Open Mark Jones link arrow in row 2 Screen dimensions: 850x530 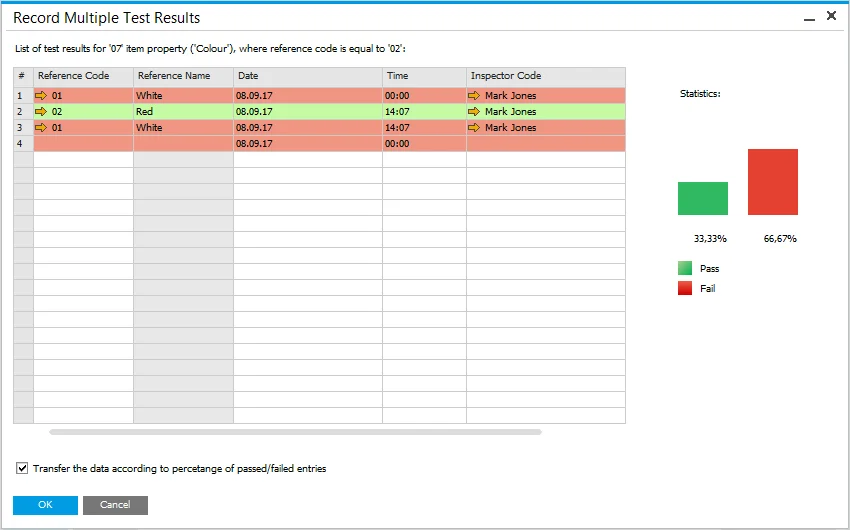coord(474,112)
